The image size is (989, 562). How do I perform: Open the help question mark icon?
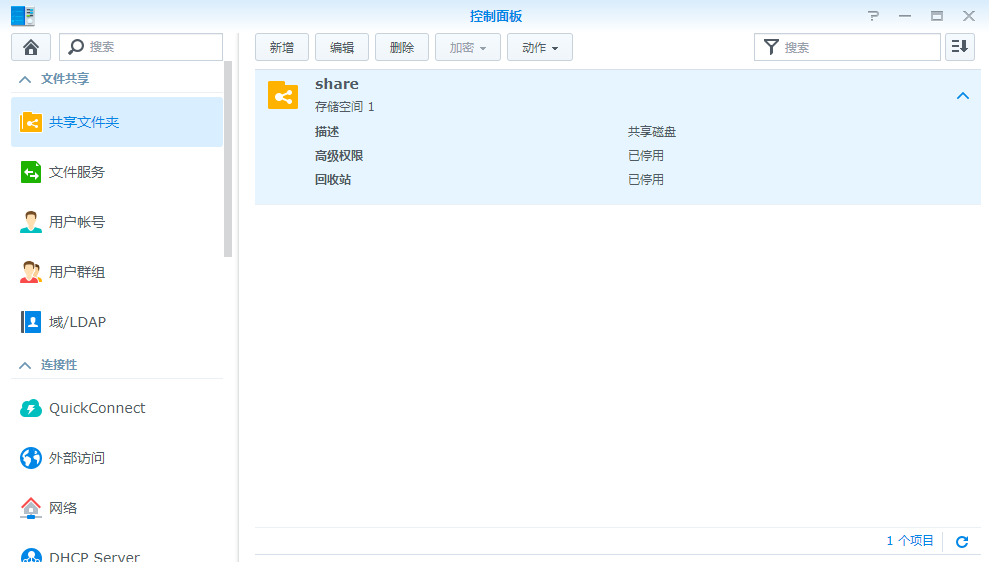[x=873, y=16]
